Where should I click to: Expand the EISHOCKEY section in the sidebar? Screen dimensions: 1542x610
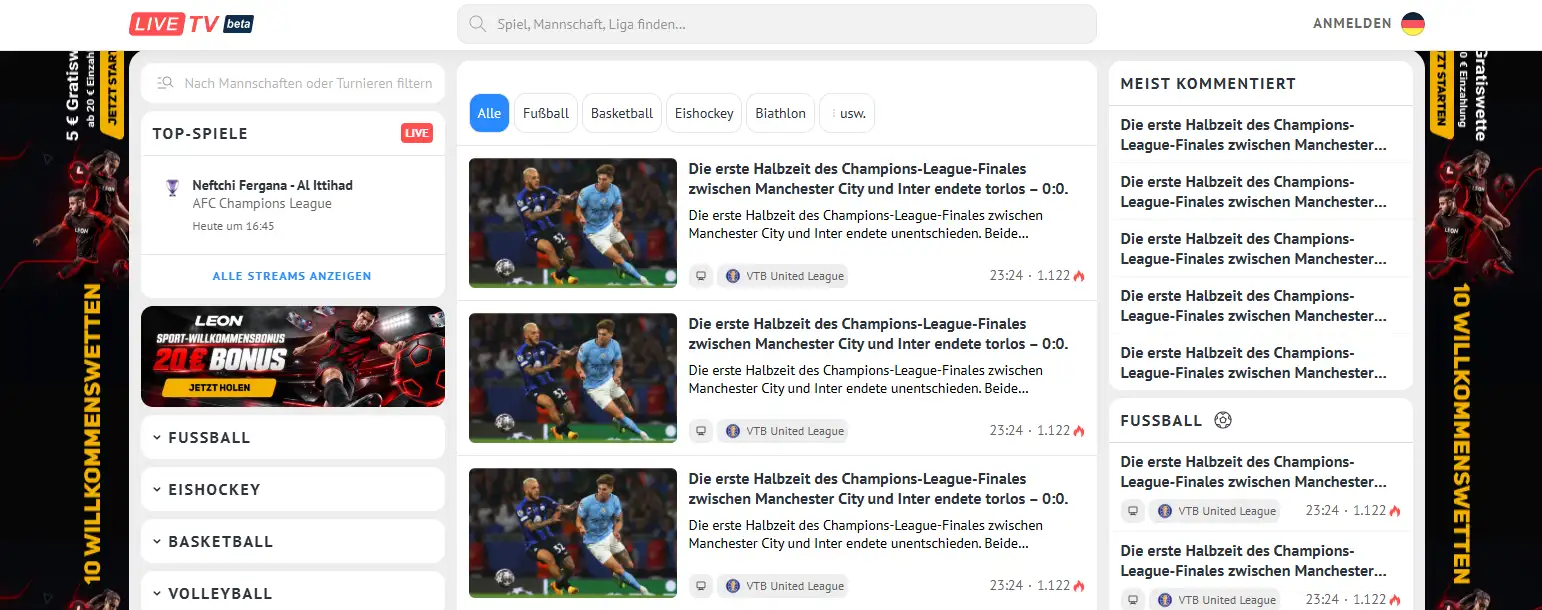coord(293,489)
